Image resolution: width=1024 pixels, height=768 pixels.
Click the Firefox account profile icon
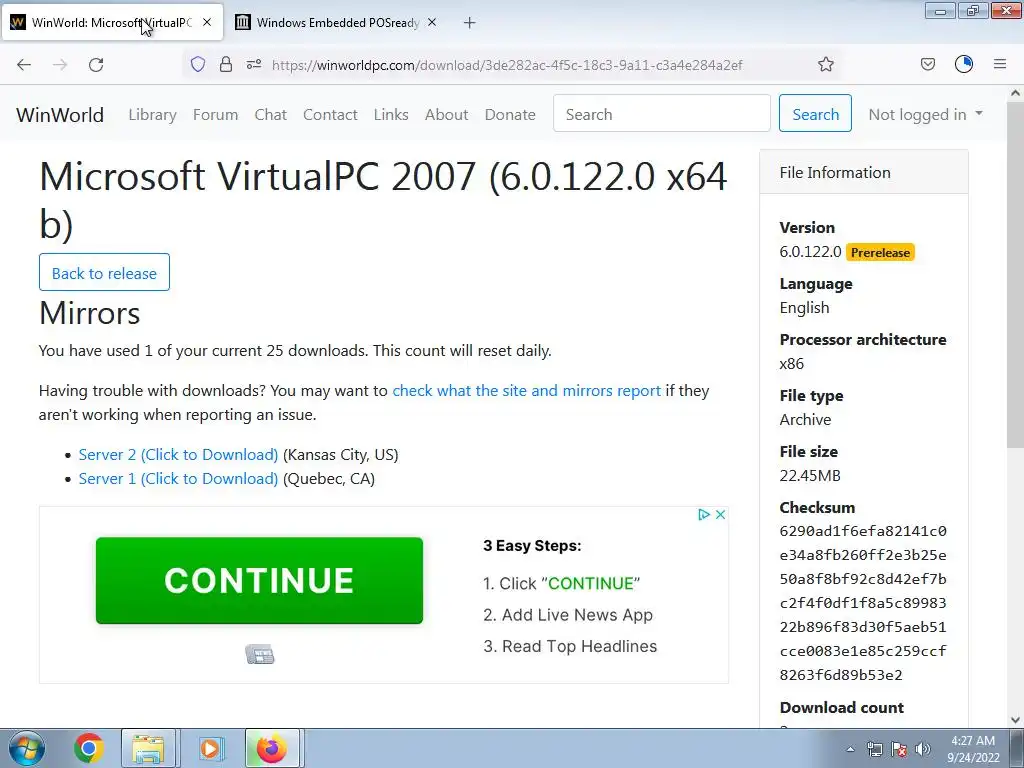pos(964,64)
